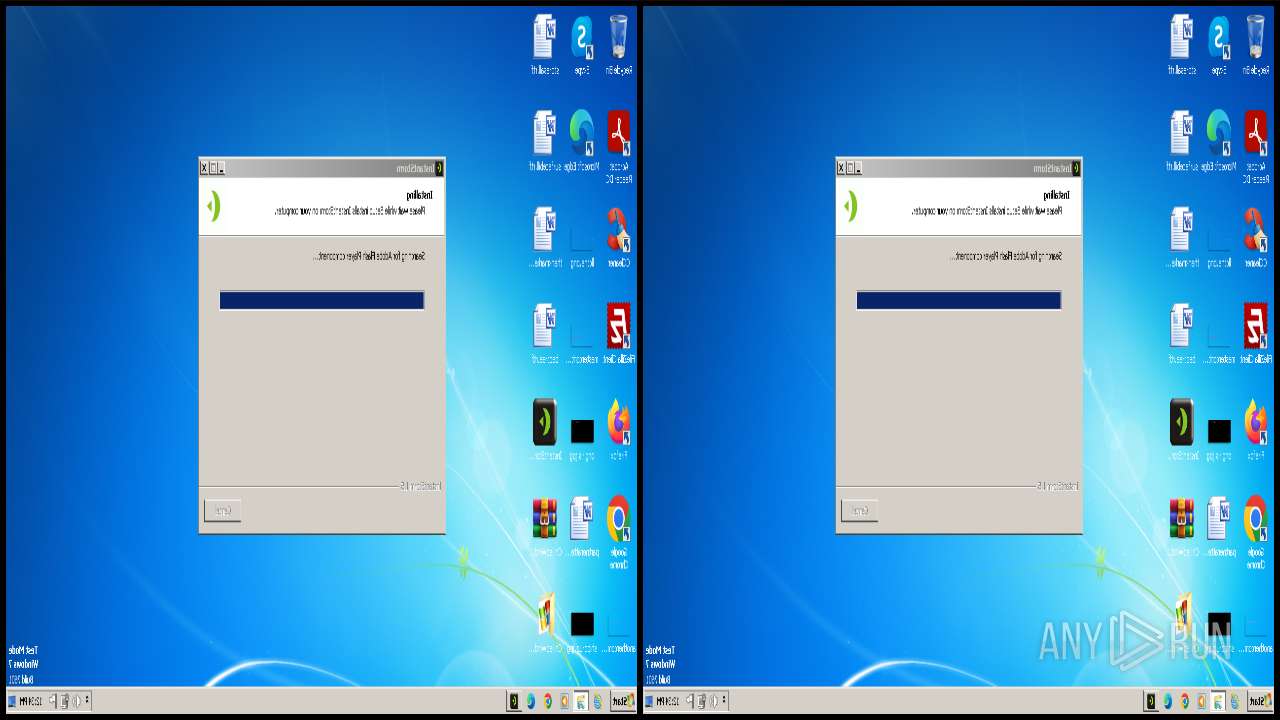Screen dimensions: 1280x720
Task: Open InstantStorm desktop icon, left screen copy
Action: (x=545, y=429)
